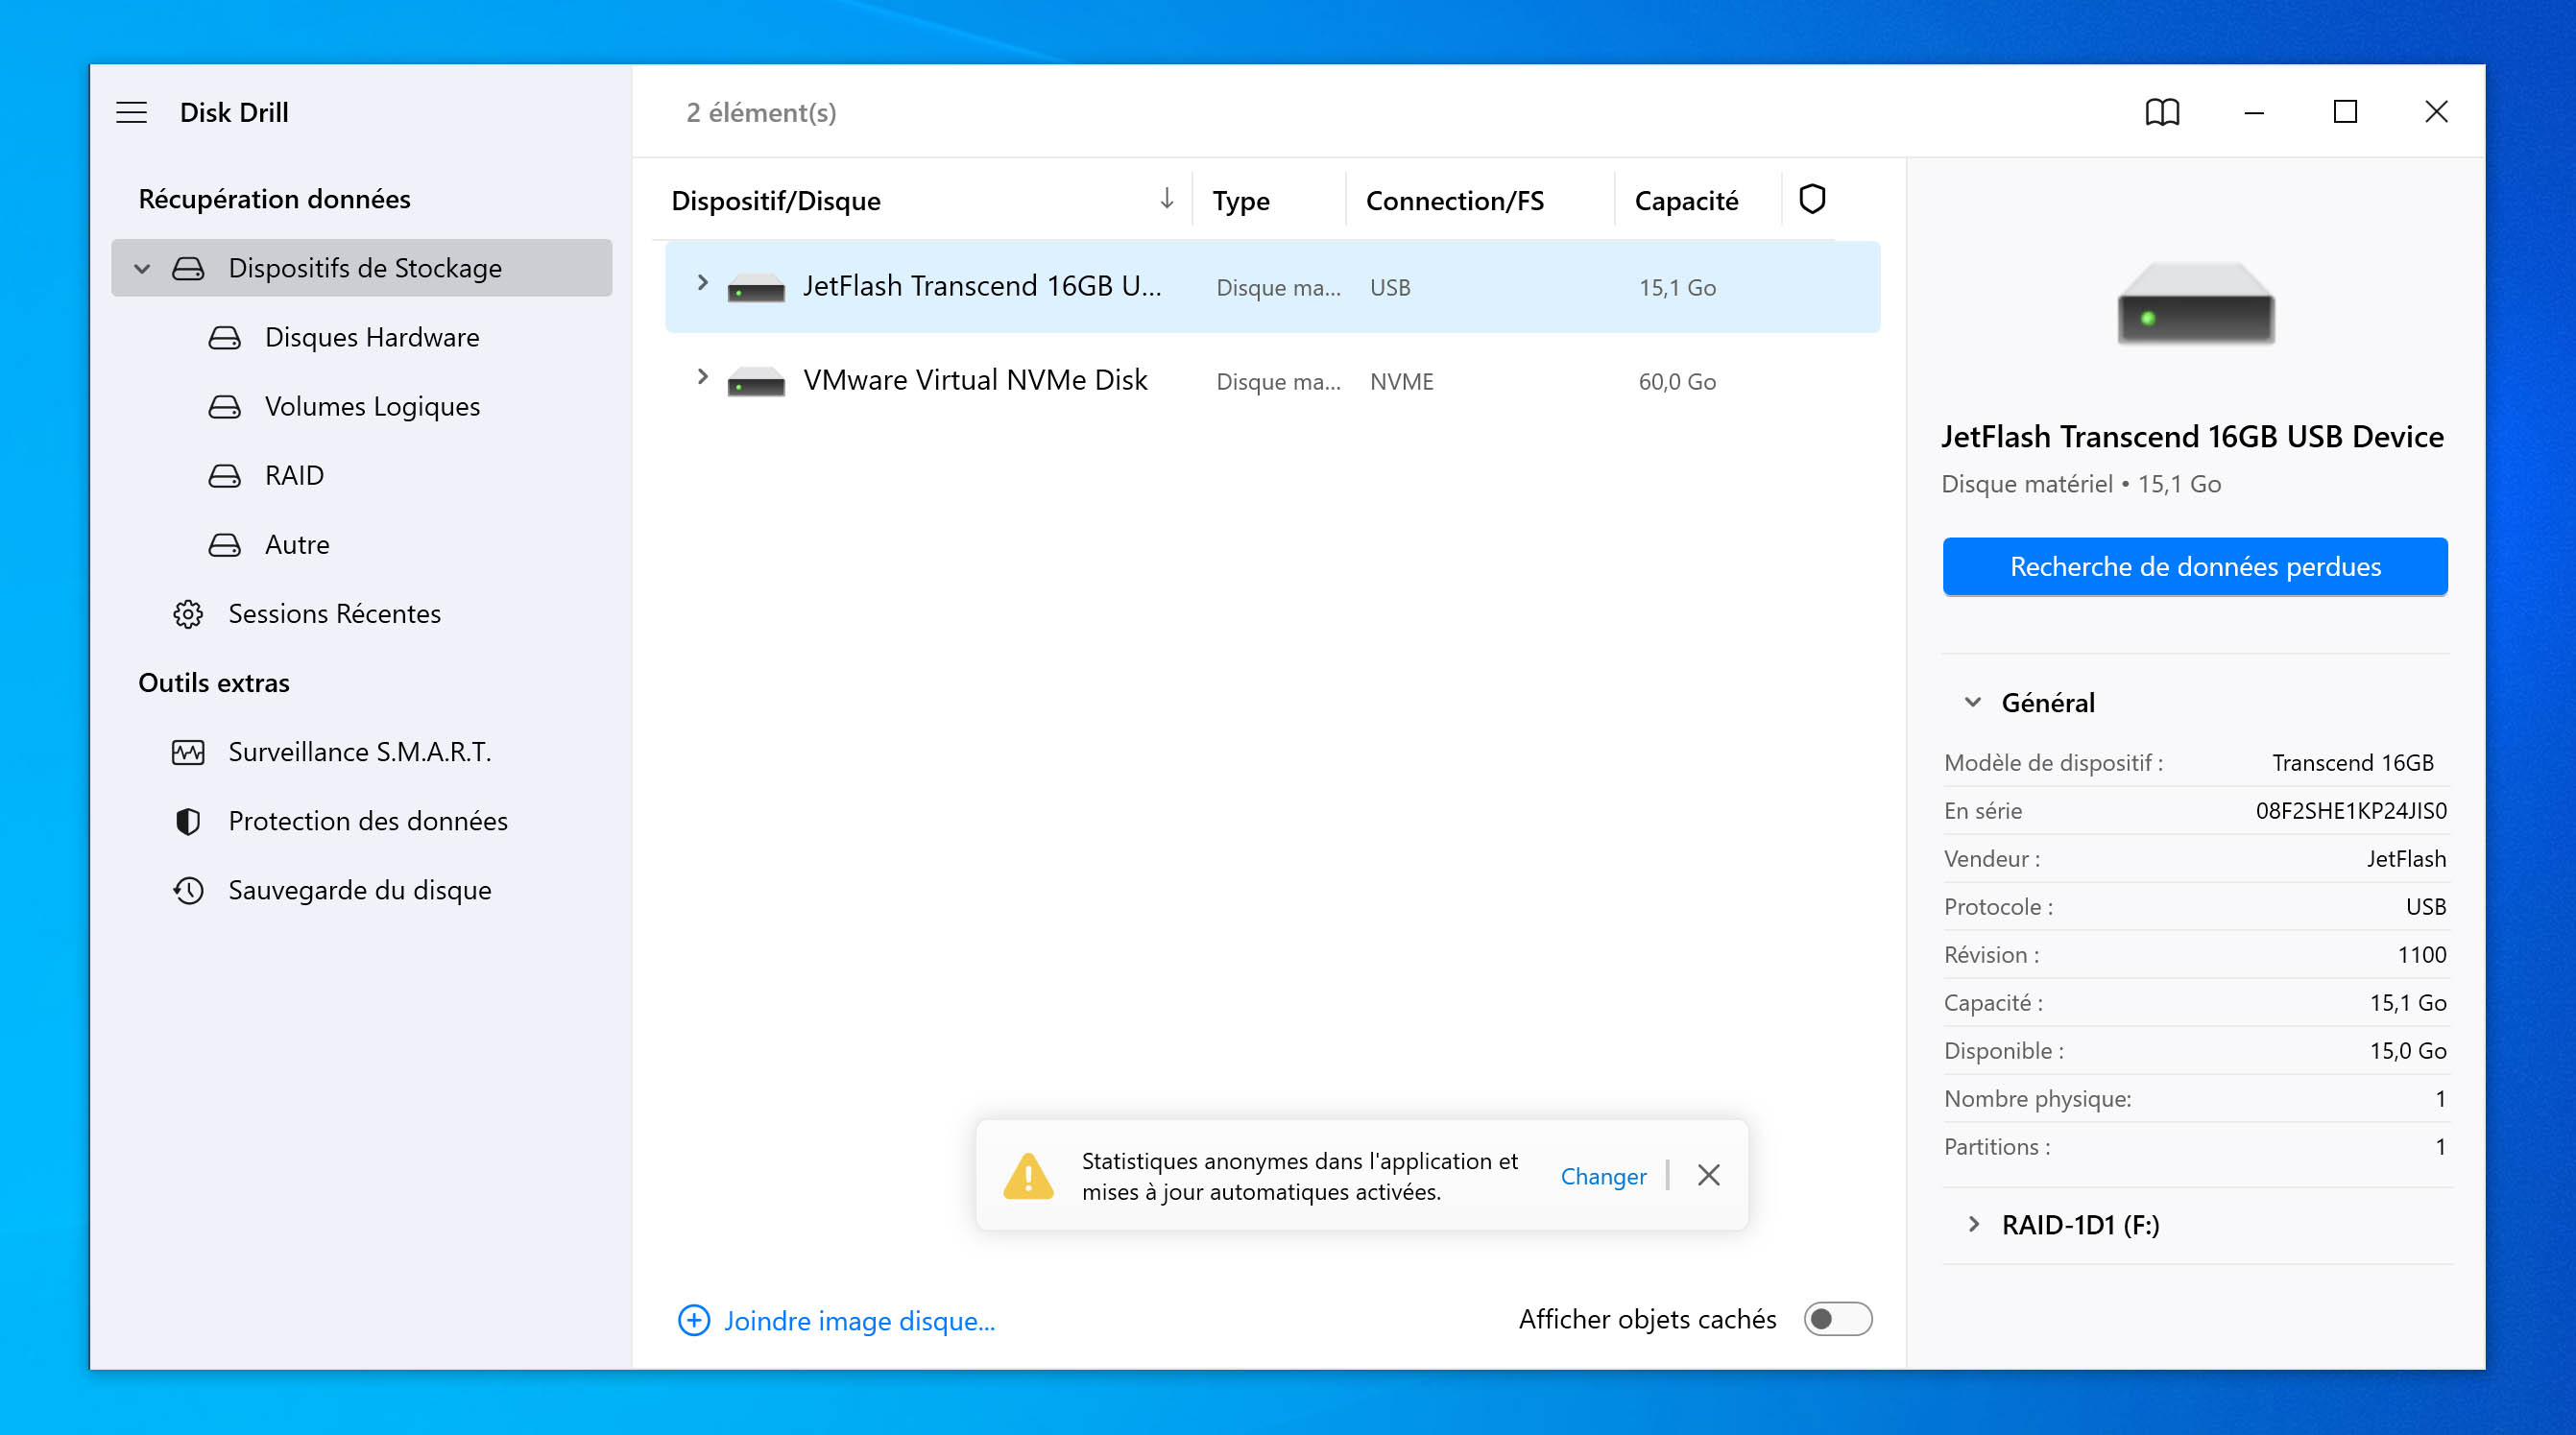The image size is (2576, 1435).
Task: Open Surveillance S.M.A.R.T. tool
Action: tap(360, 752)
